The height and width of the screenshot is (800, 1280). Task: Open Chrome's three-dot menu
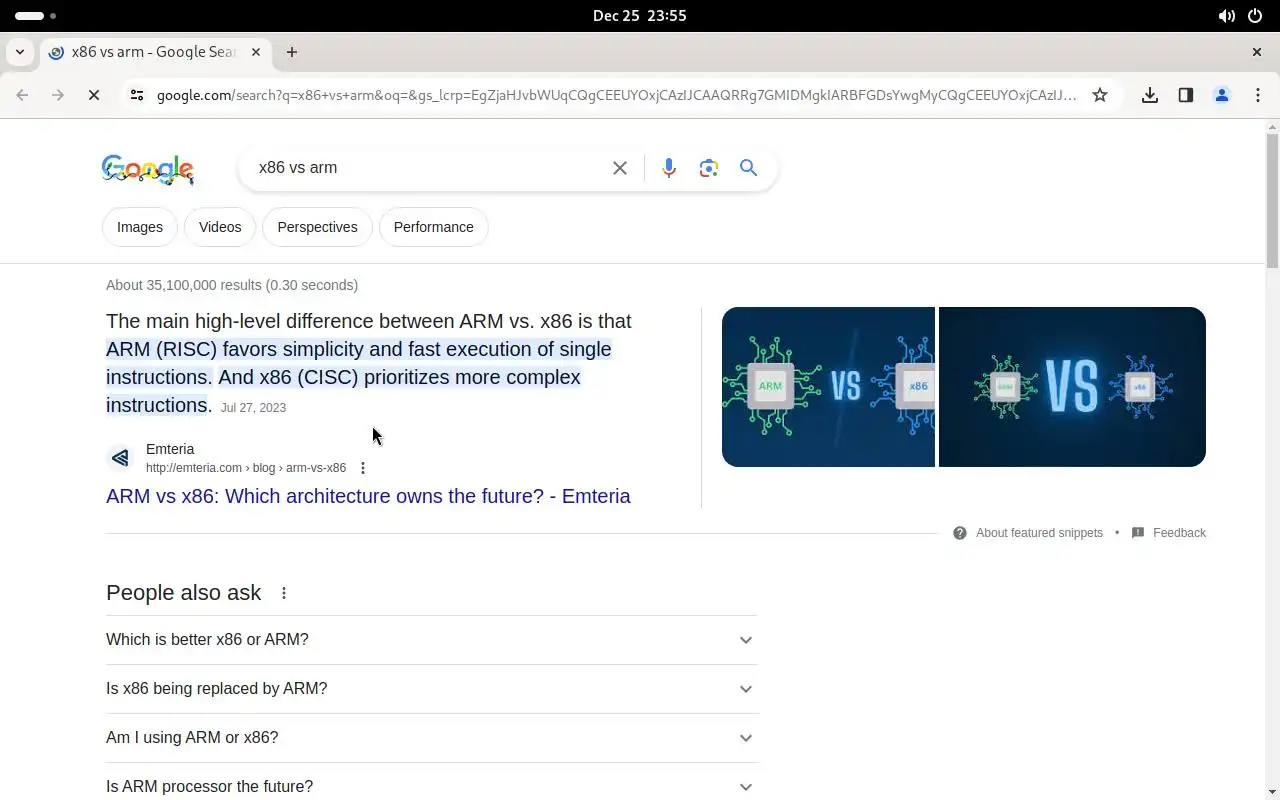click(1257, 95)
